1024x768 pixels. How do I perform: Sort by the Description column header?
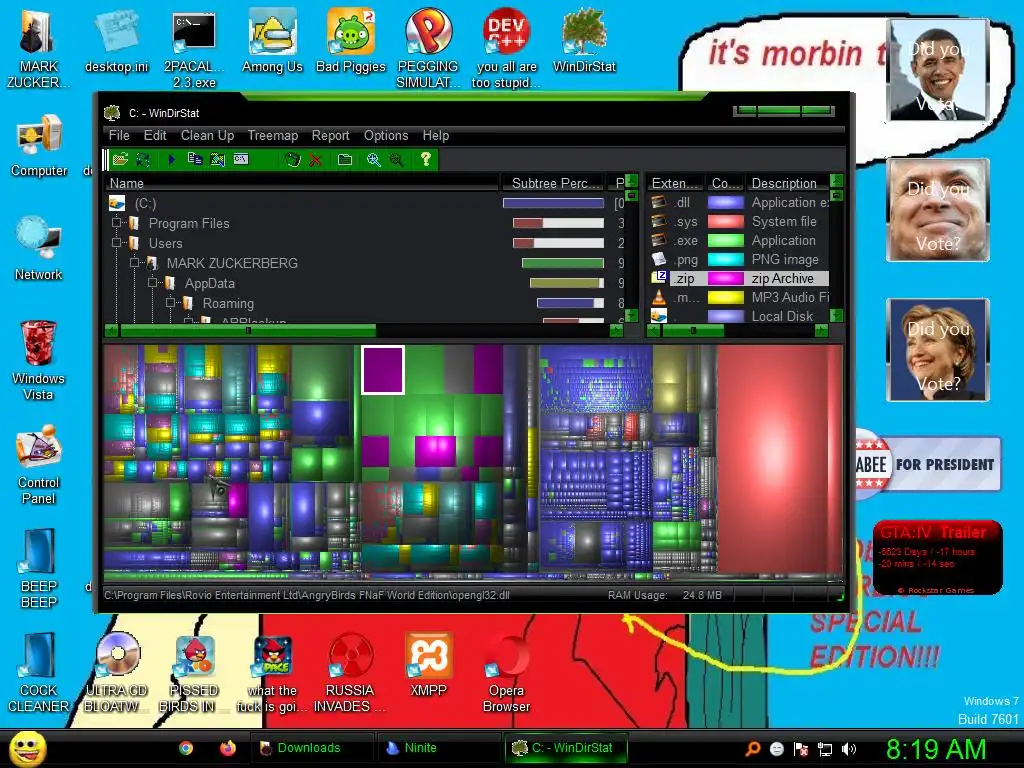[x=787, y=183]
